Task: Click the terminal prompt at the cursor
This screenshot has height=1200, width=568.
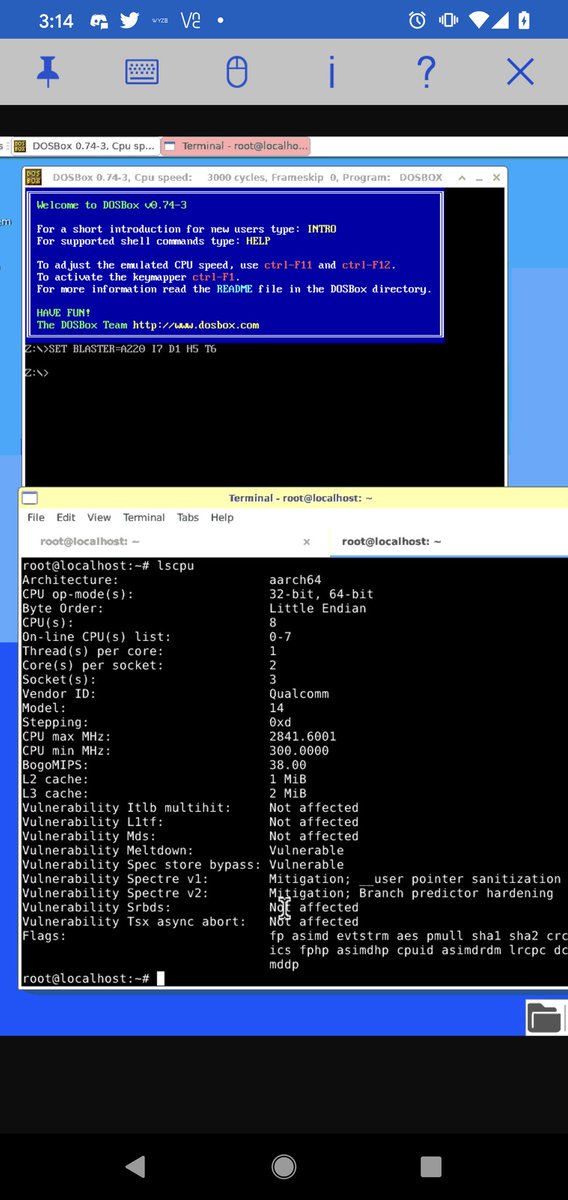Action: pos(160,978)
